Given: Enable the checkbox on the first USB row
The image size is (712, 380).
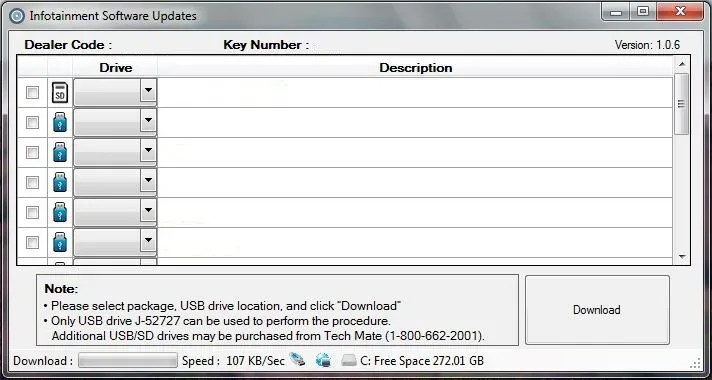Looking at the screenshot, I should (32, 123).
